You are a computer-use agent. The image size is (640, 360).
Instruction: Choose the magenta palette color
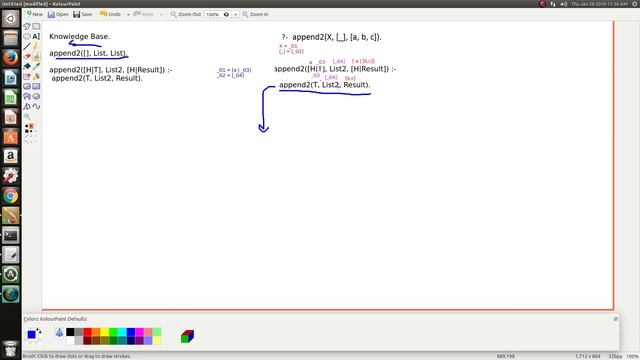pos(139,332)
